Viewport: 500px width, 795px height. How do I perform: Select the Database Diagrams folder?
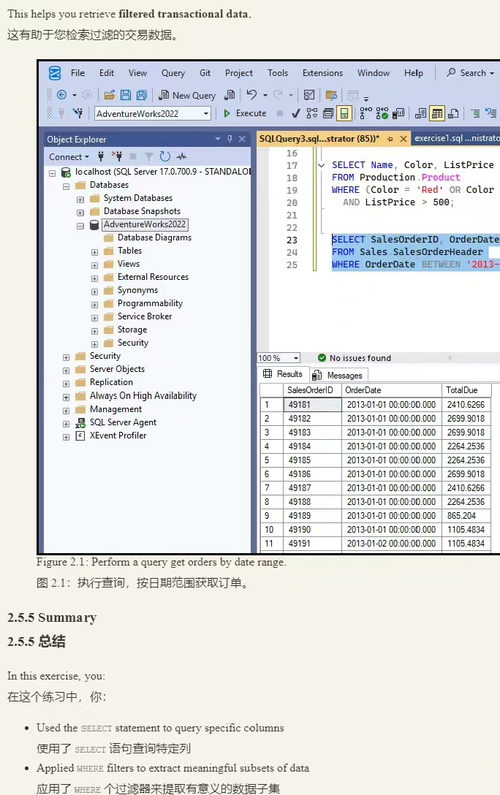[x=154, y=237]
